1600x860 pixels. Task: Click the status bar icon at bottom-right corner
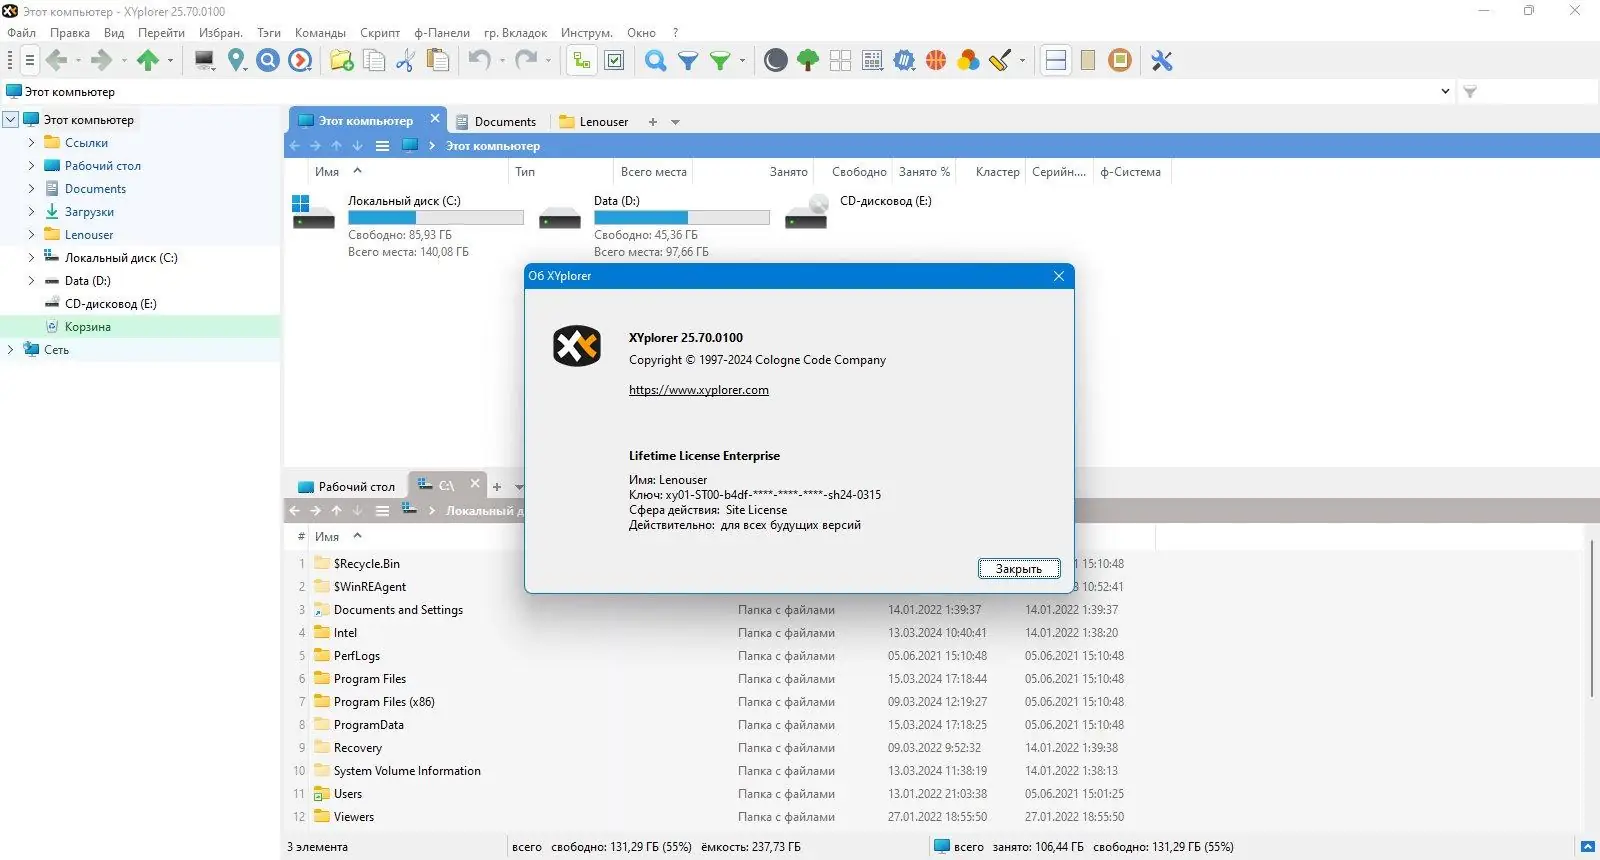tap(1587, 847)
